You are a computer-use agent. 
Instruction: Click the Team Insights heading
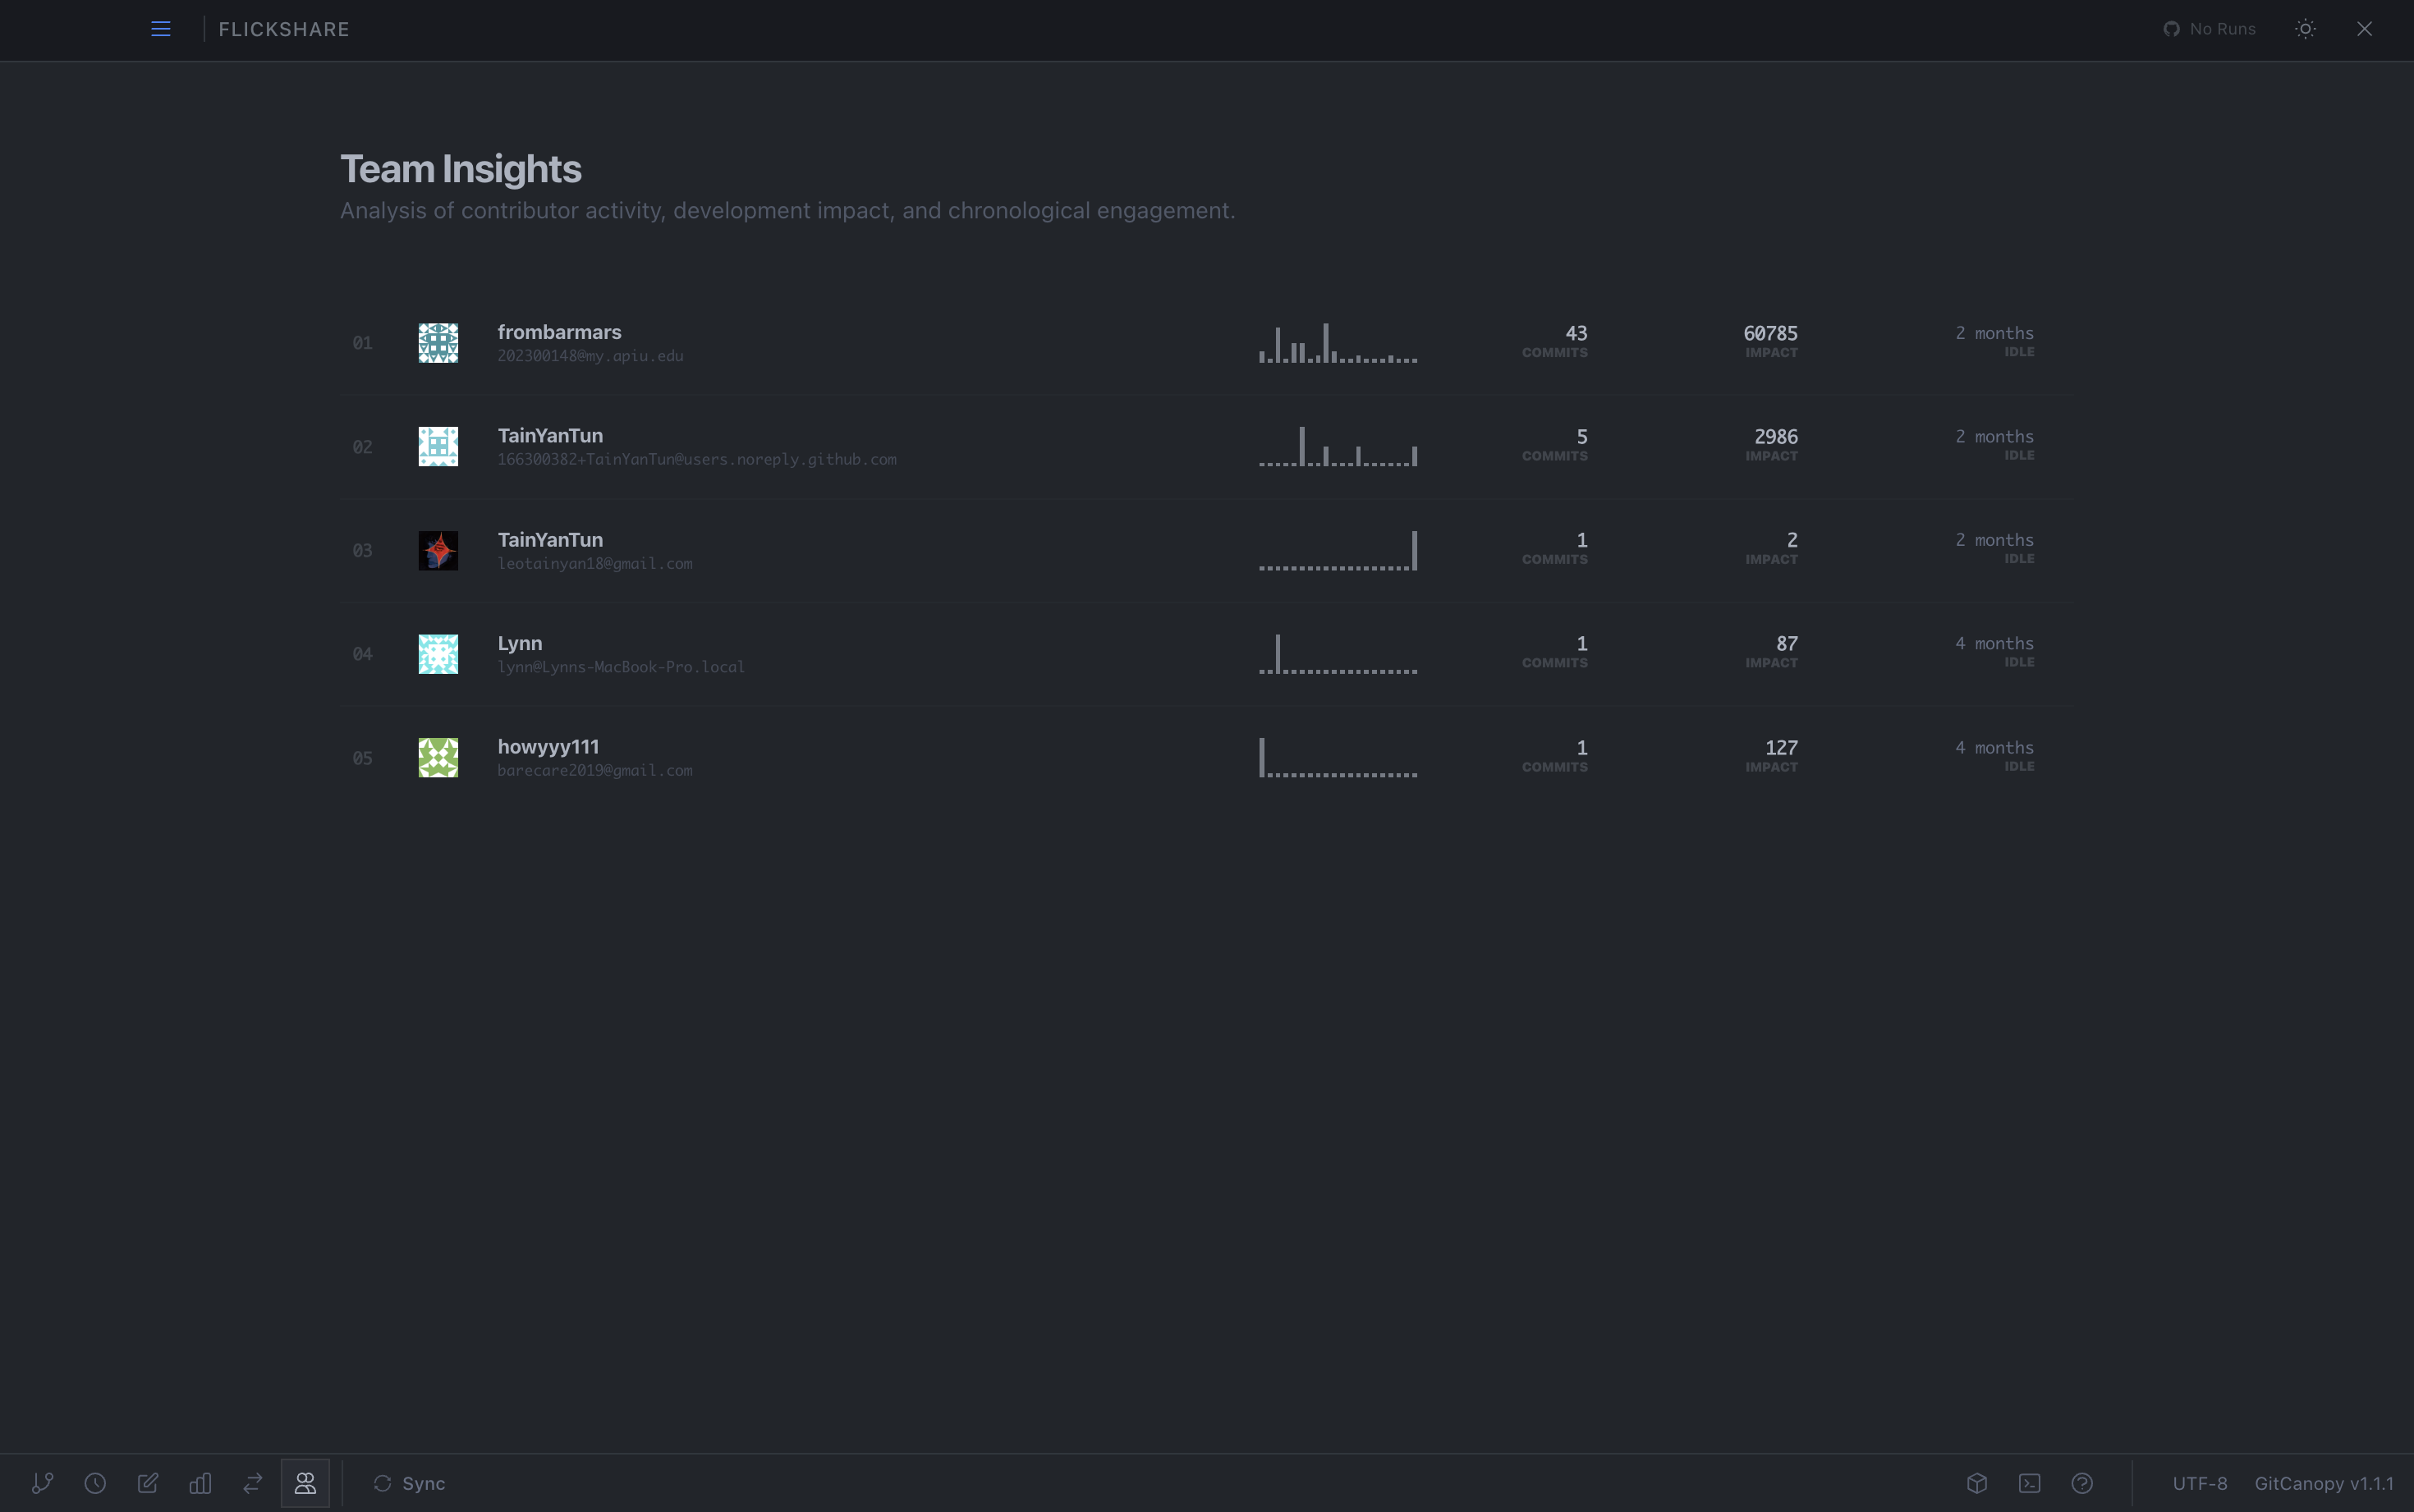tap(460, 170)
